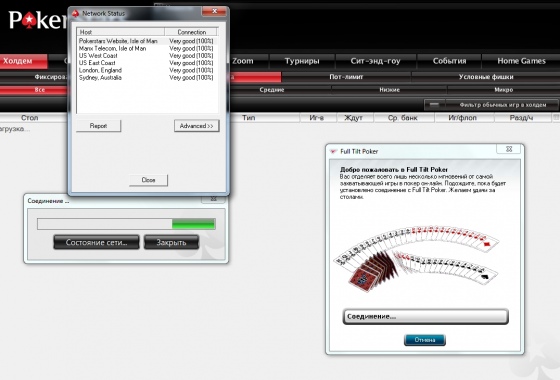The width and height of the screenshot is (560, 380).
Task: Click the Report button
Action: (98, 126)
